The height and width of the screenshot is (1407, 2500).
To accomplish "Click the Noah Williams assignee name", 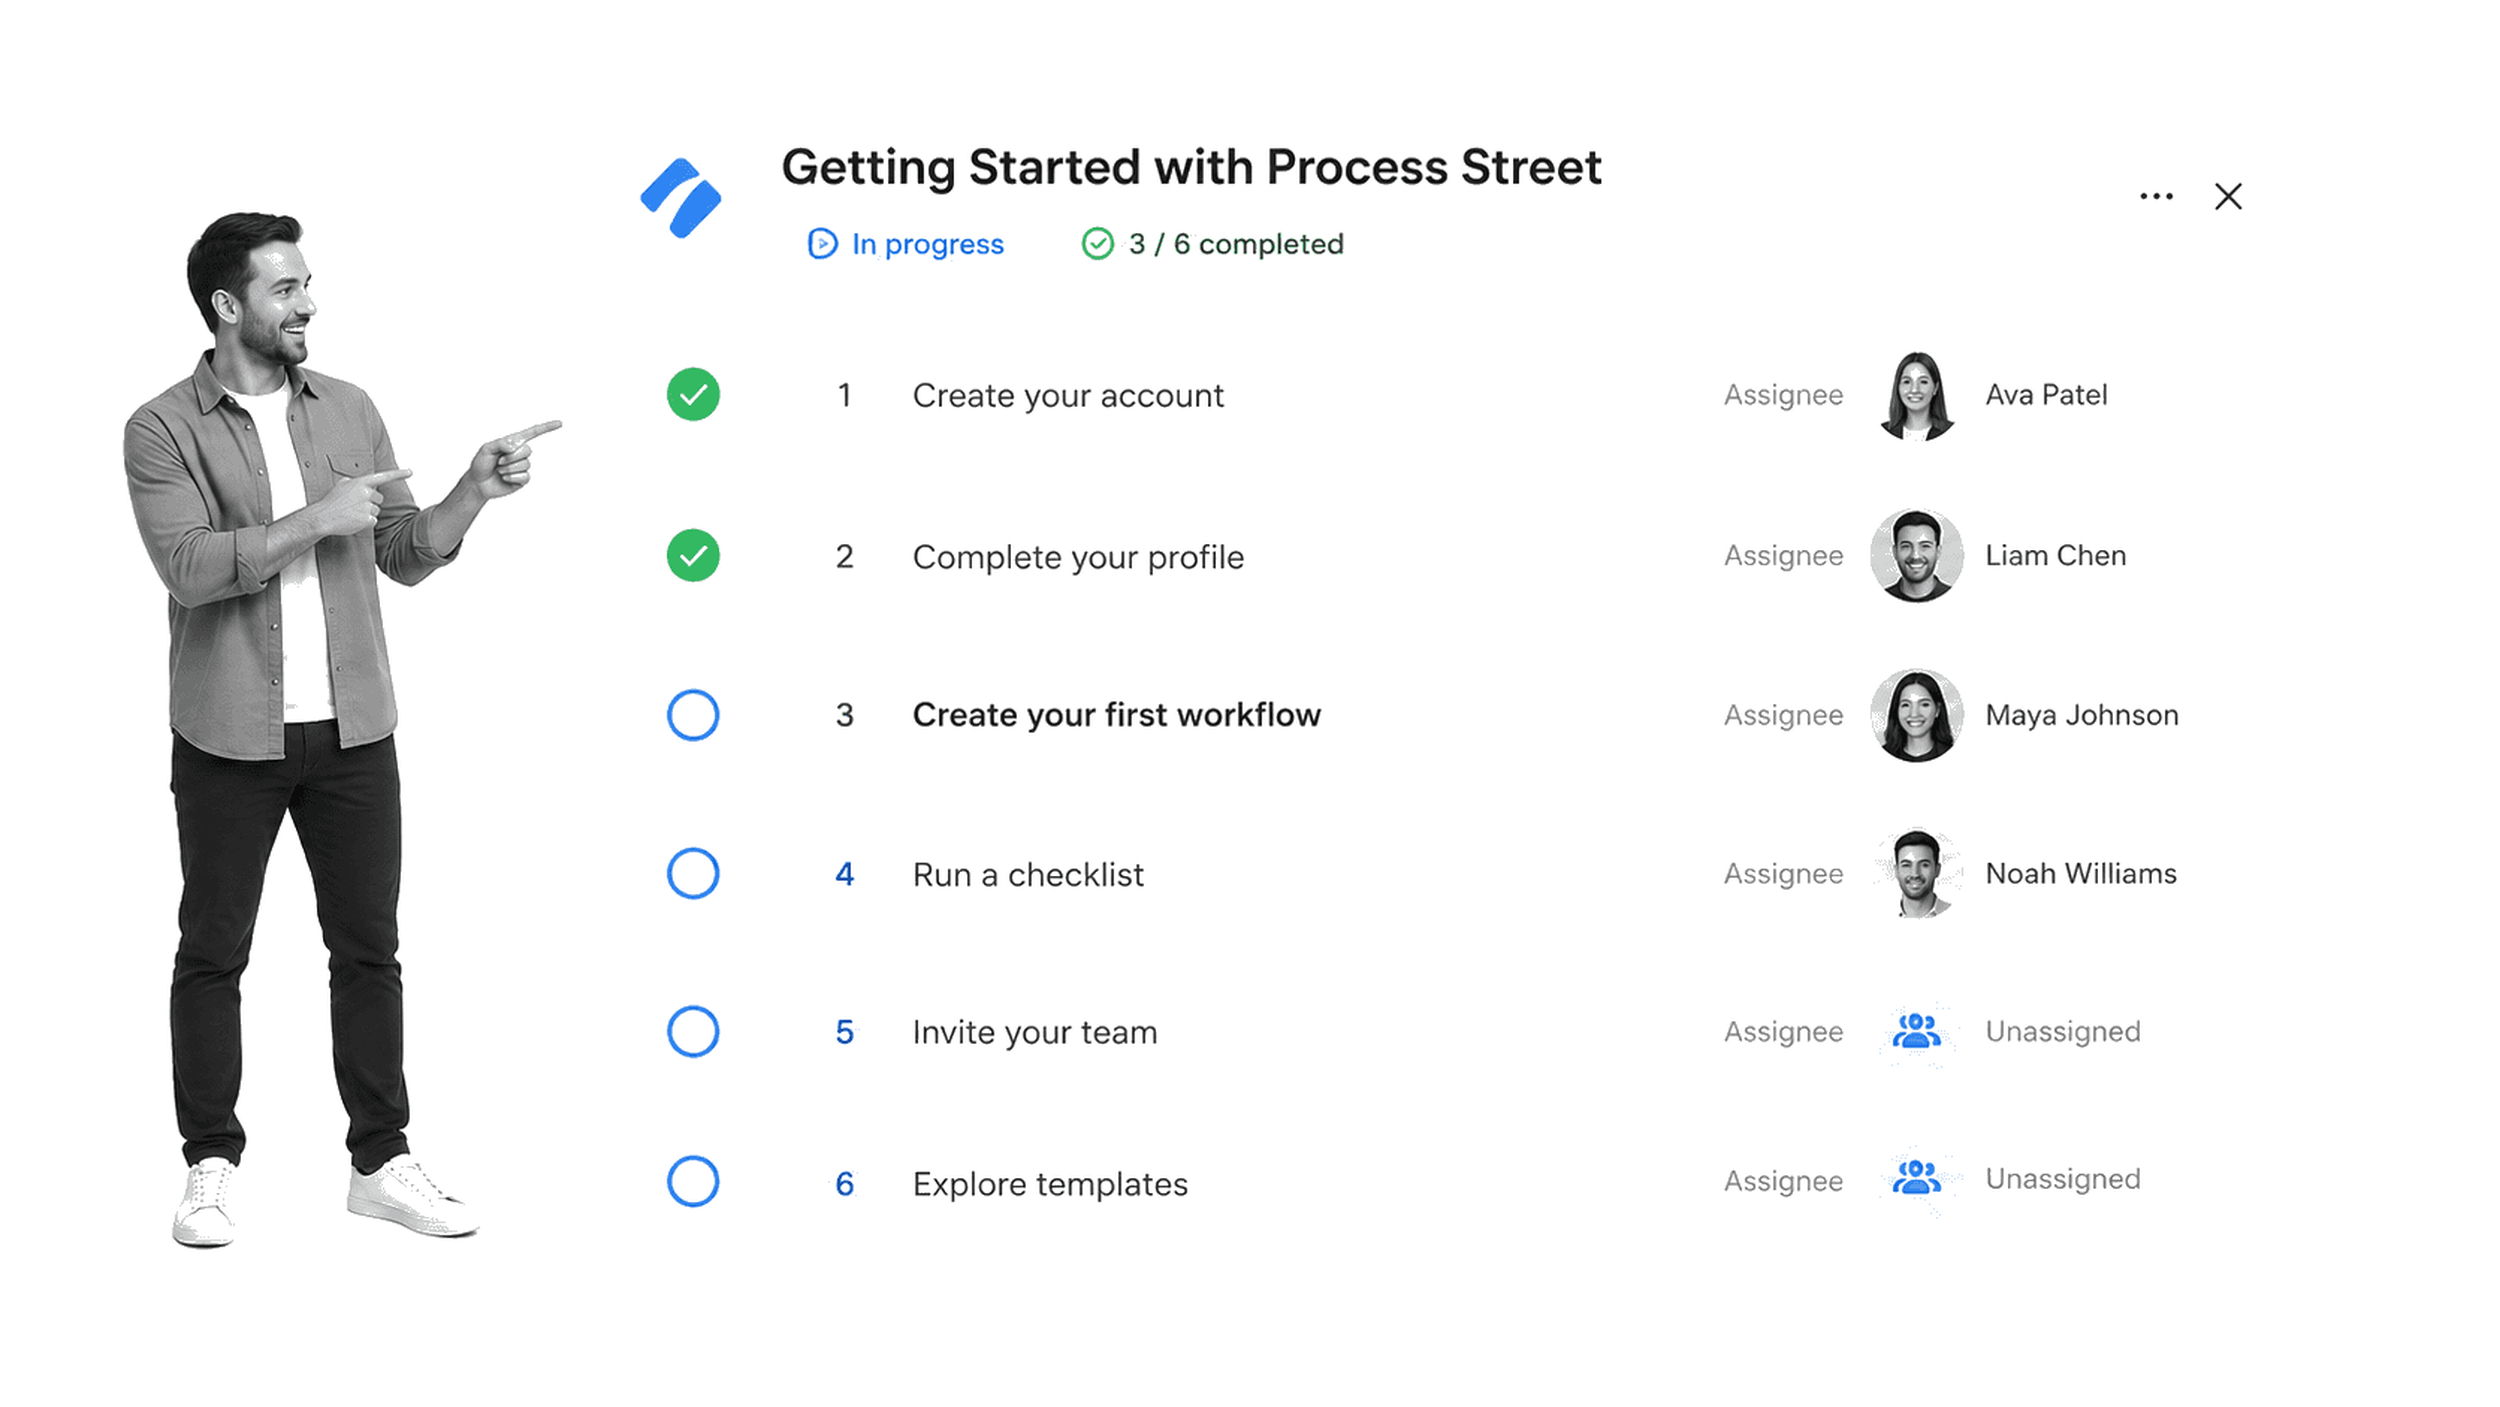I will pyautogui.click(x=2080, y=874).
